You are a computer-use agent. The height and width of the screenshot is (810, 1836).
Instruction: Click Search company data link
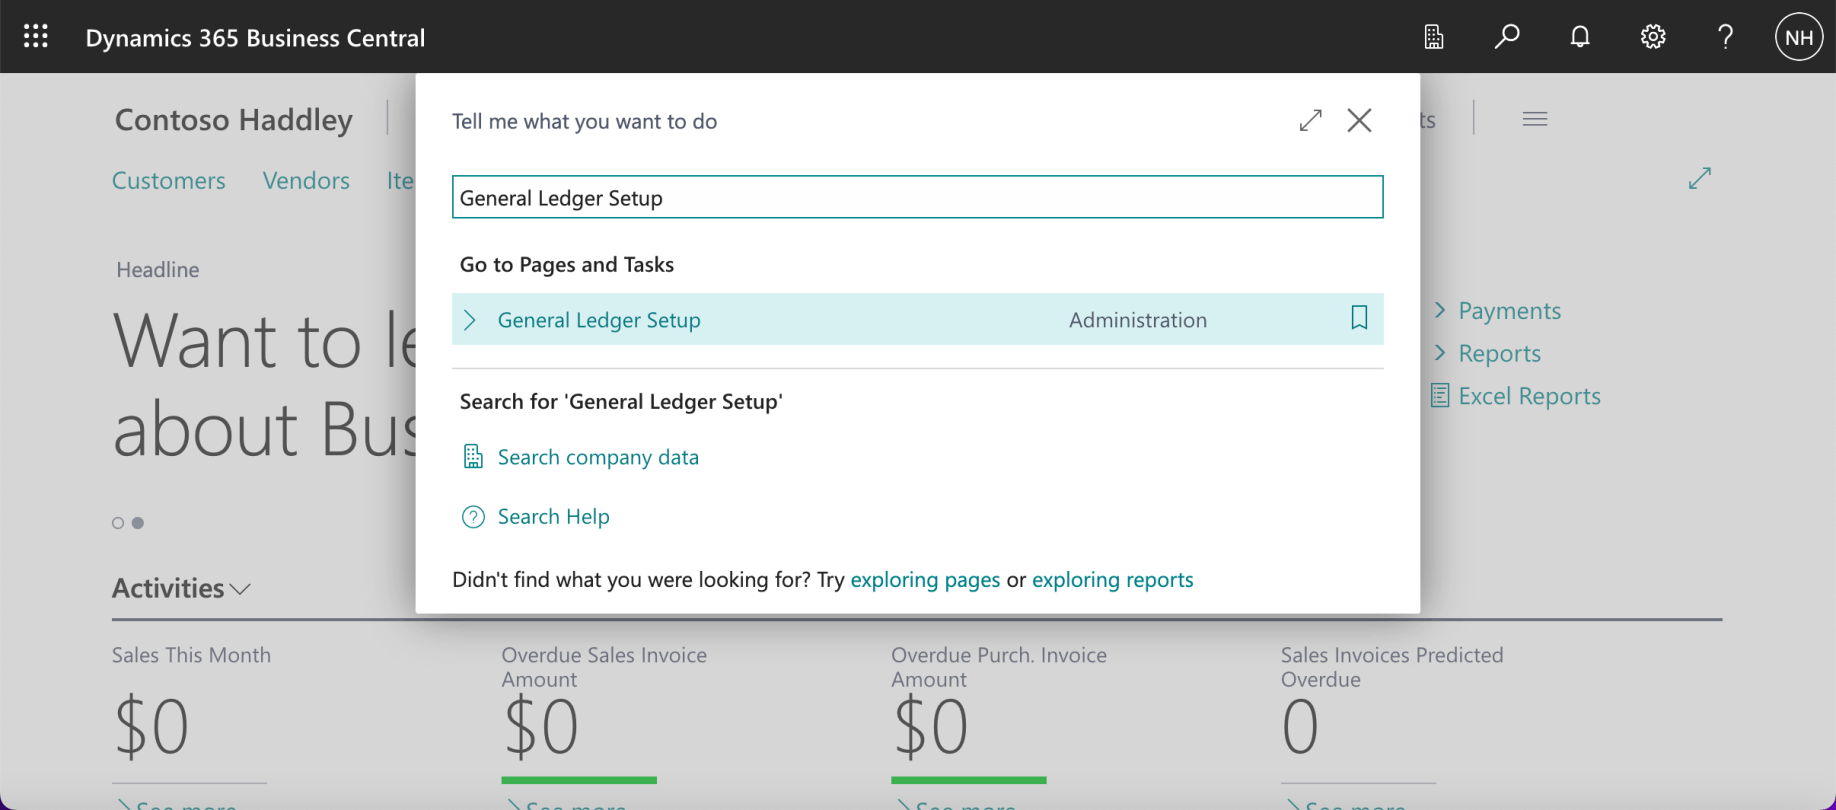click(x=598, y=457)
